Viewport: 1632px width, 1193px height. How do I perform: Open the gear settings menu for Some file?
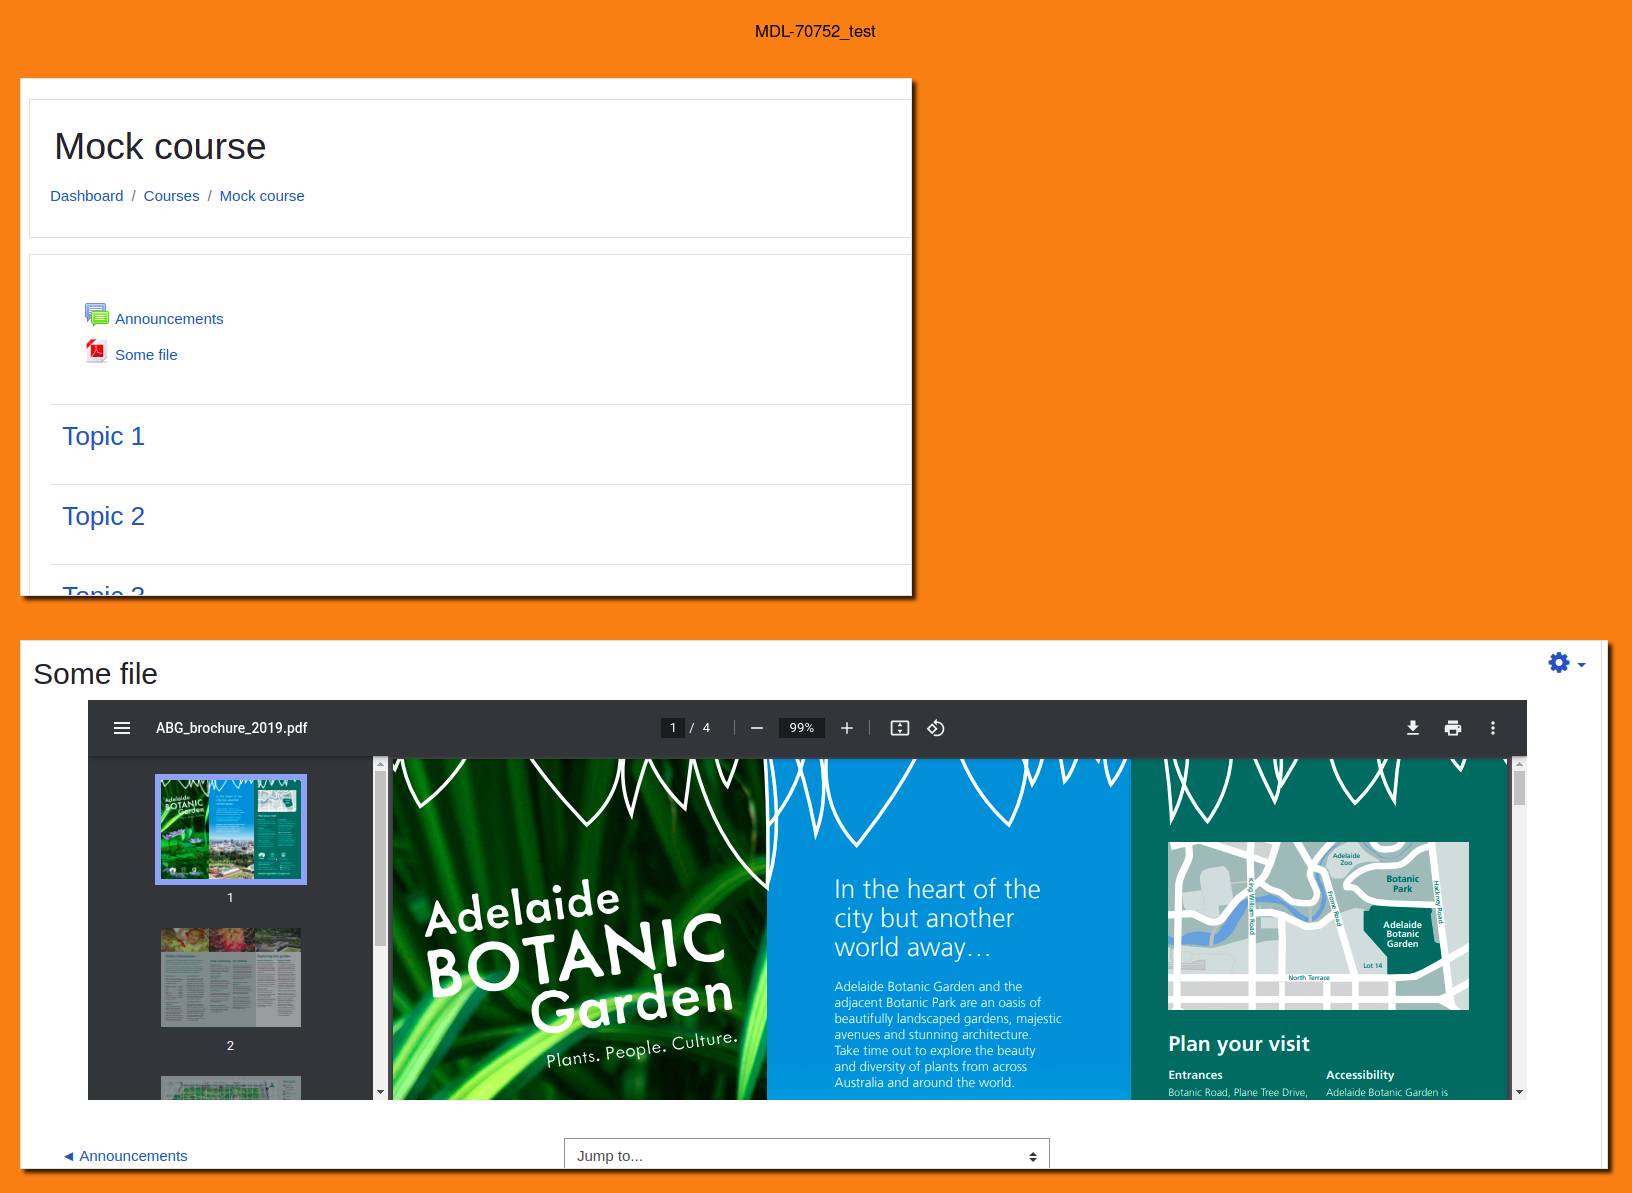(1566, 663)
